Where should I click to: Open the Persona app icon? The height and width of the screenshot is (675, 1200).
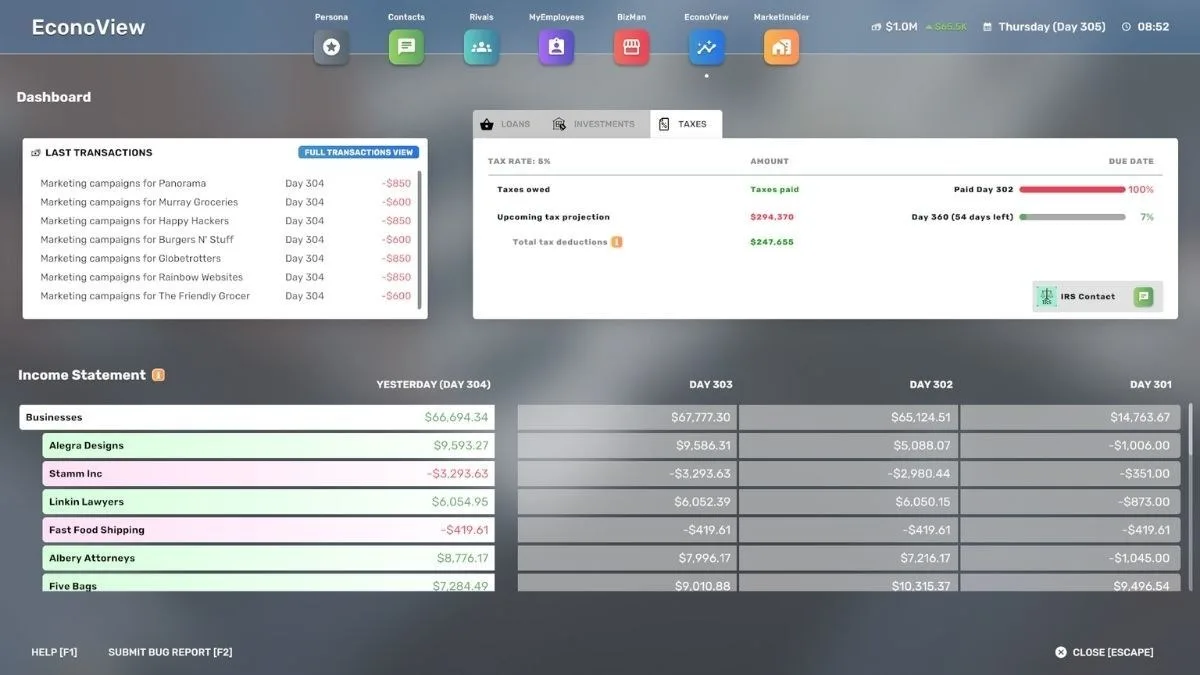point(331,47)
